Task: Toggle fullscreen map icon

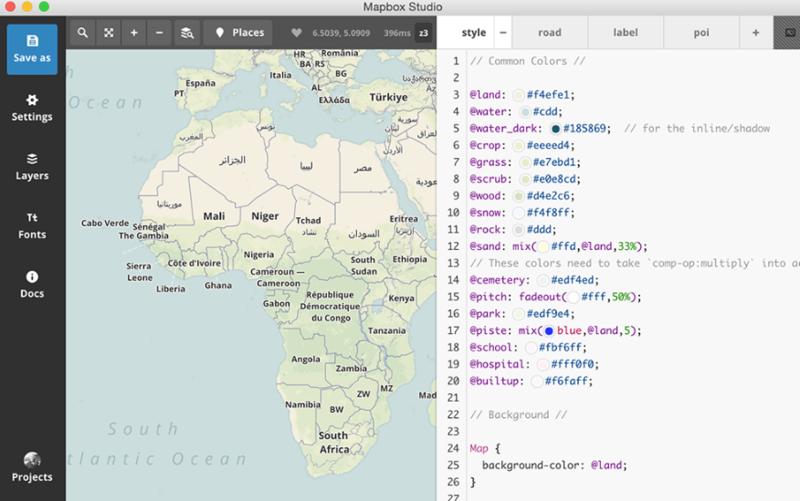Action: click(109, 33)
